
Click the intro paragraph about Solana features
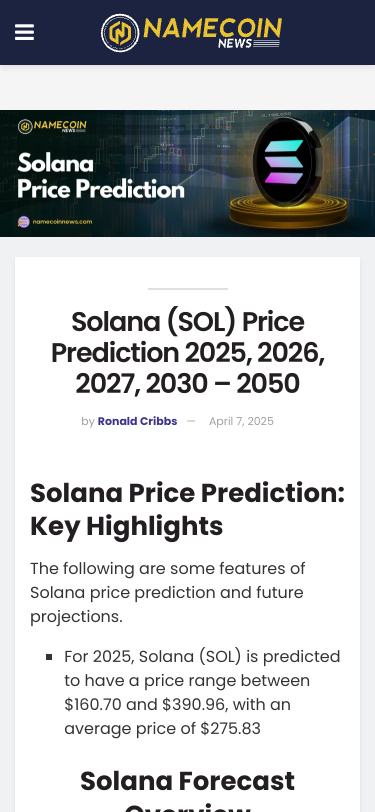coord(168,592)
